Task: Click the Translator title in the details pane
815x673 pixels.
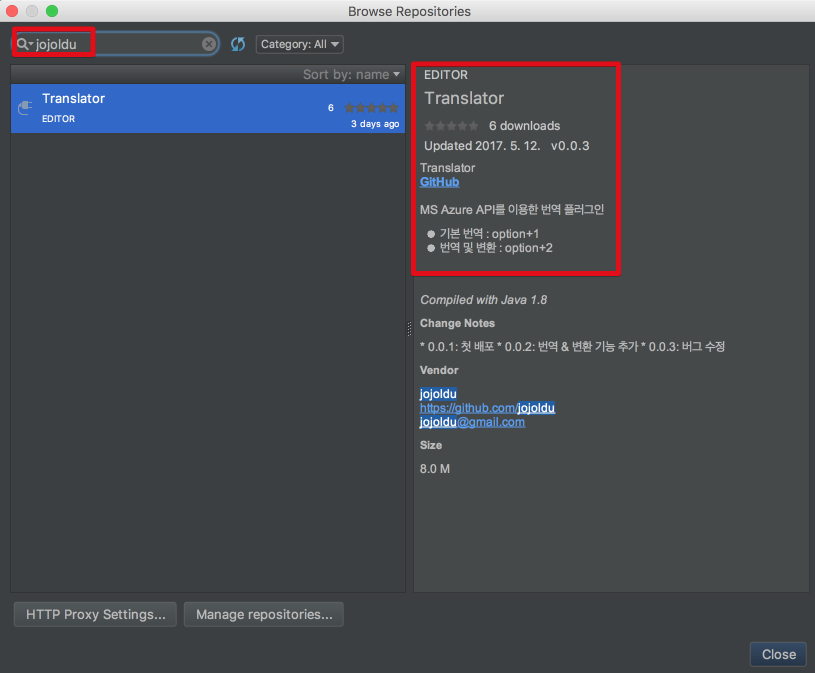Action: pyautogui.click(x=464, y=98)
